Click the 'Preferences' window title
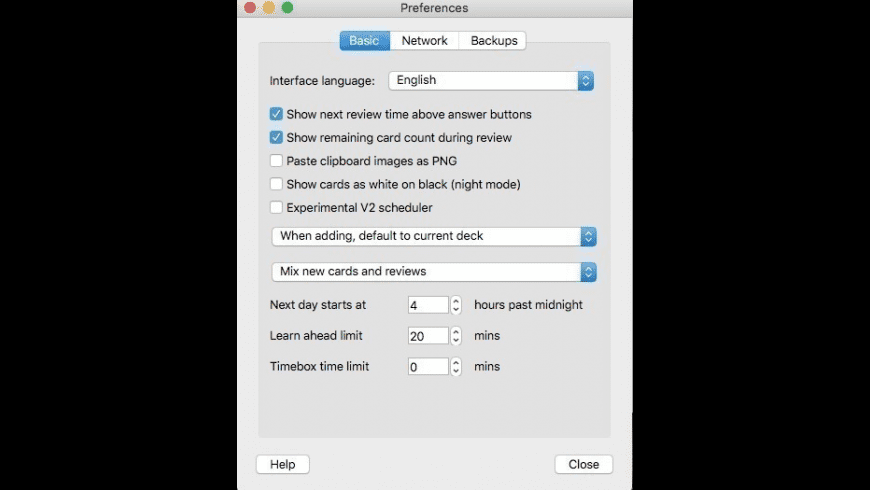870x490 pixels. click(434, 8)
